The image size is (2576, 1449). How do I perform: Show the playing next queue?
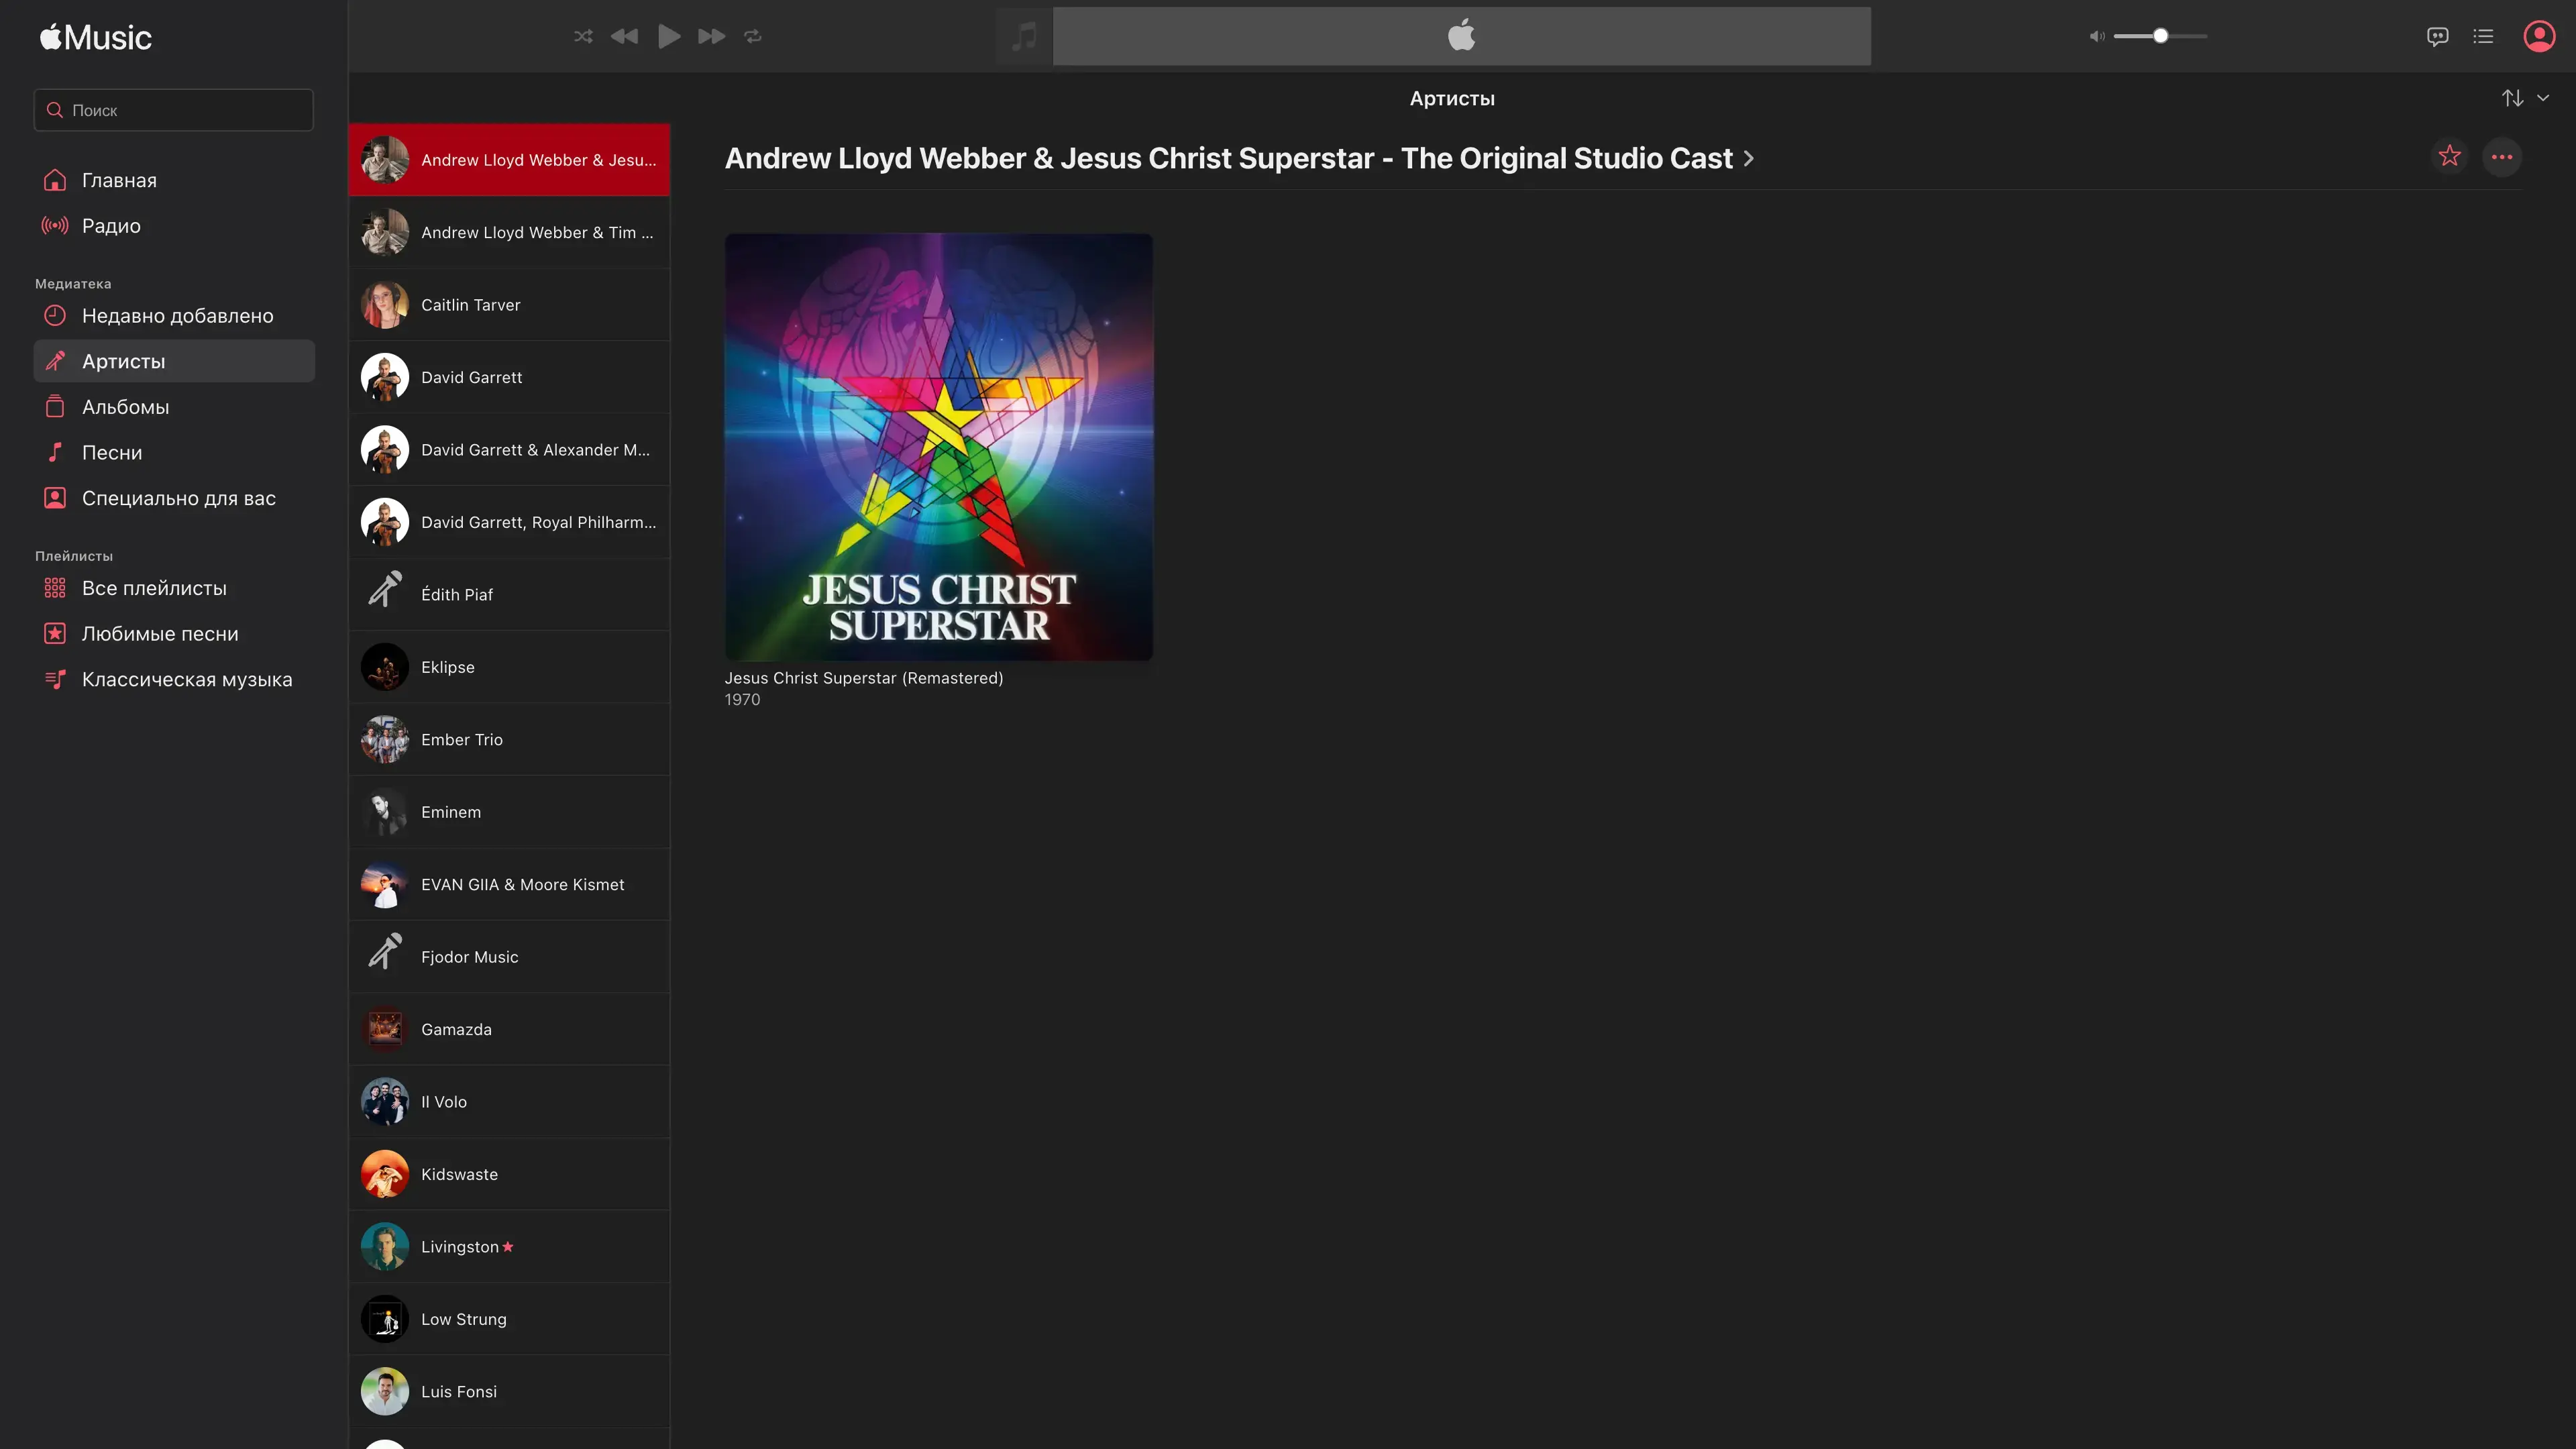pos(2483,37)
